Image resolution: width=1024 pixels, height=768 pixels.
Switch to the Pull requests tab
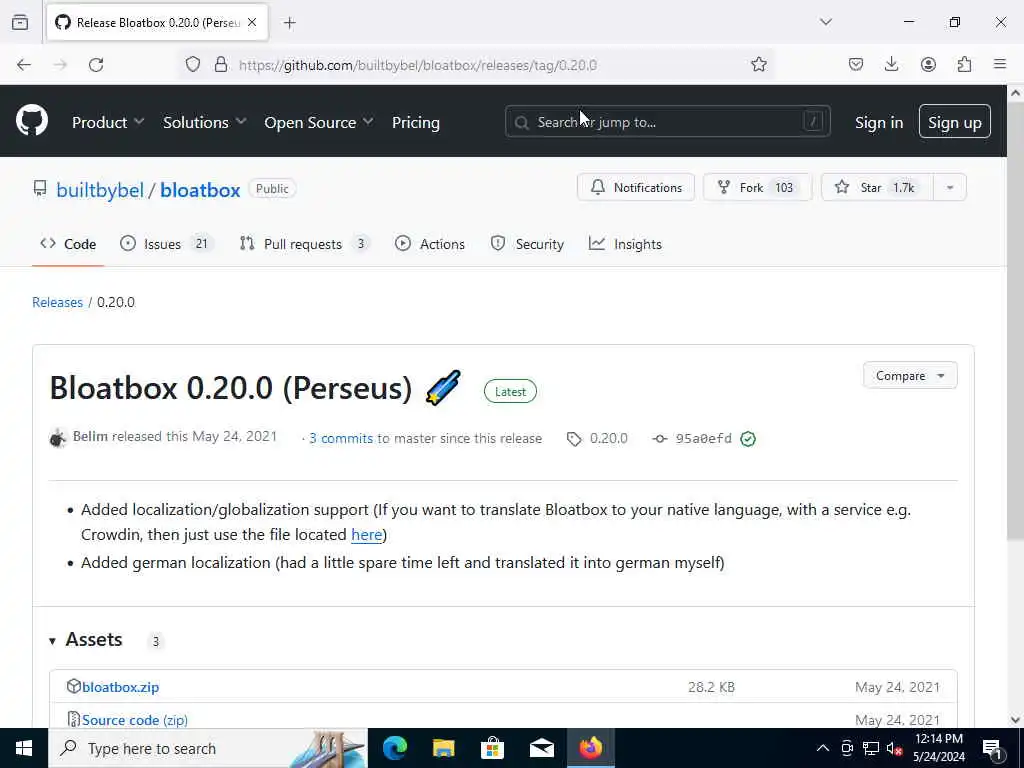pyautogui.click(x=304, y=244)
